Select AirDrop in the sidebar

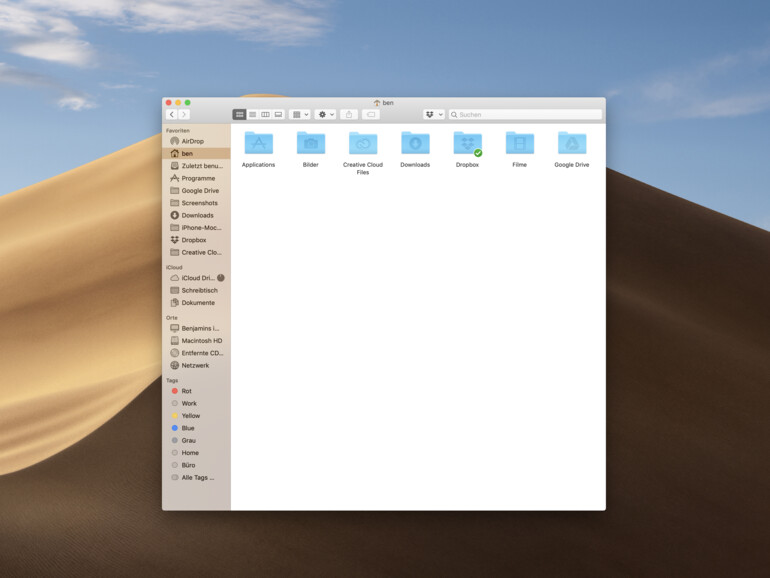pyautogui.click(x=196, y=141)
